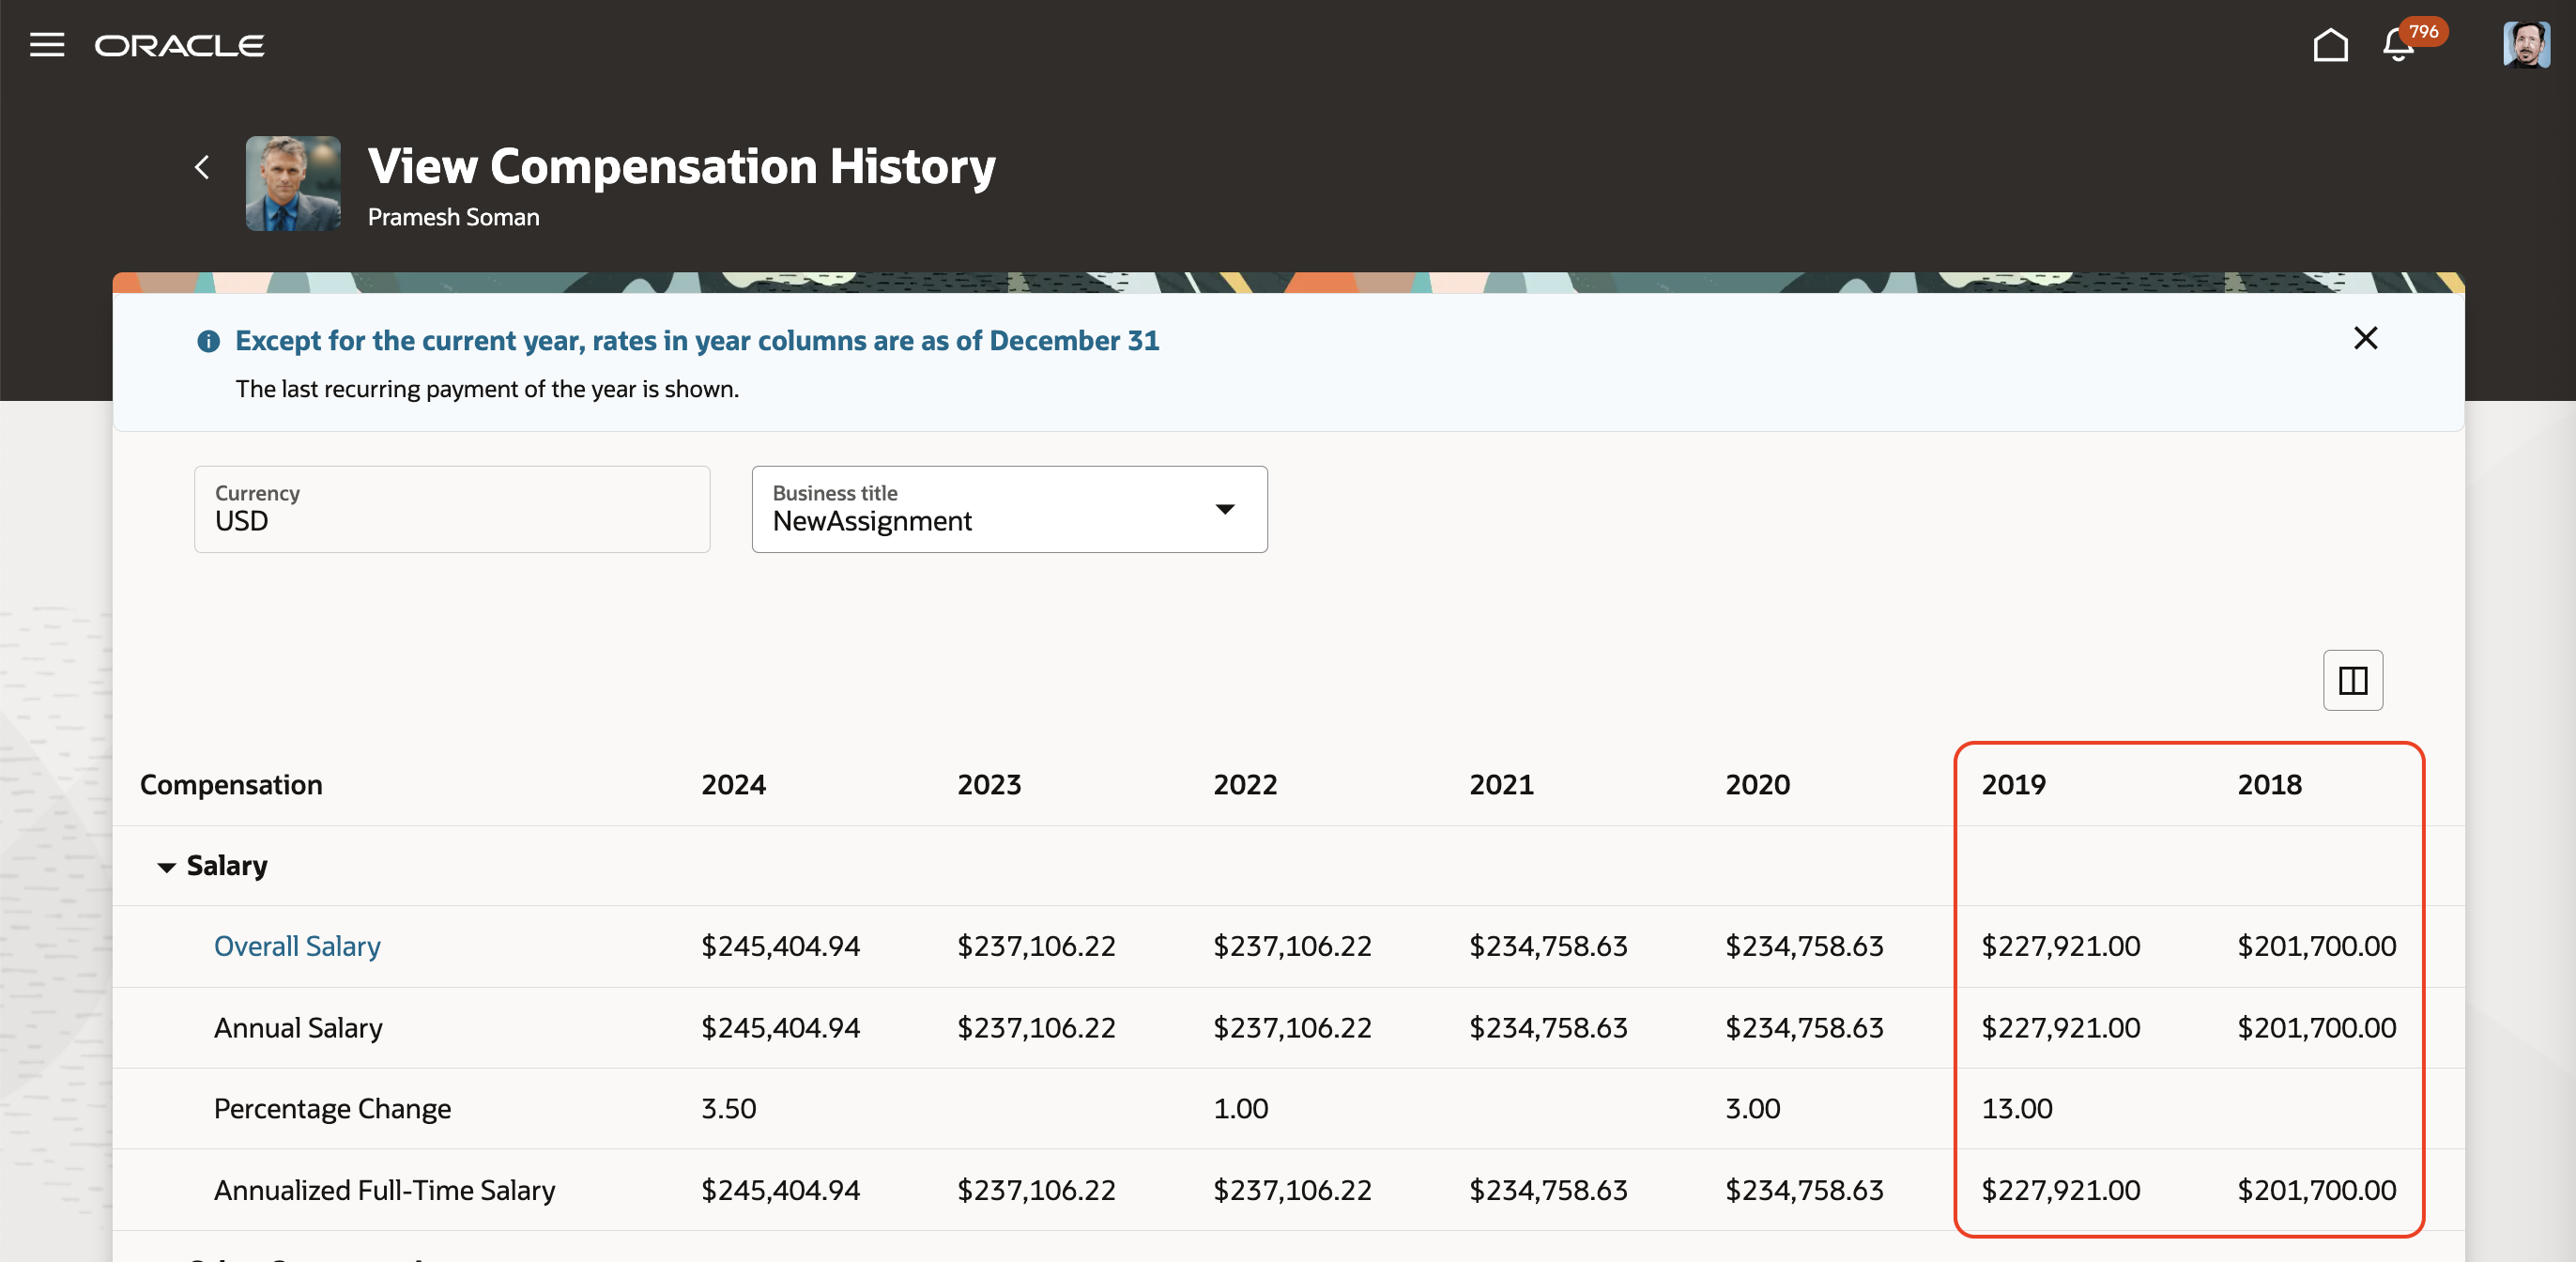
Task: Collapse the Salary section
Action: click(x=166, y=866)
